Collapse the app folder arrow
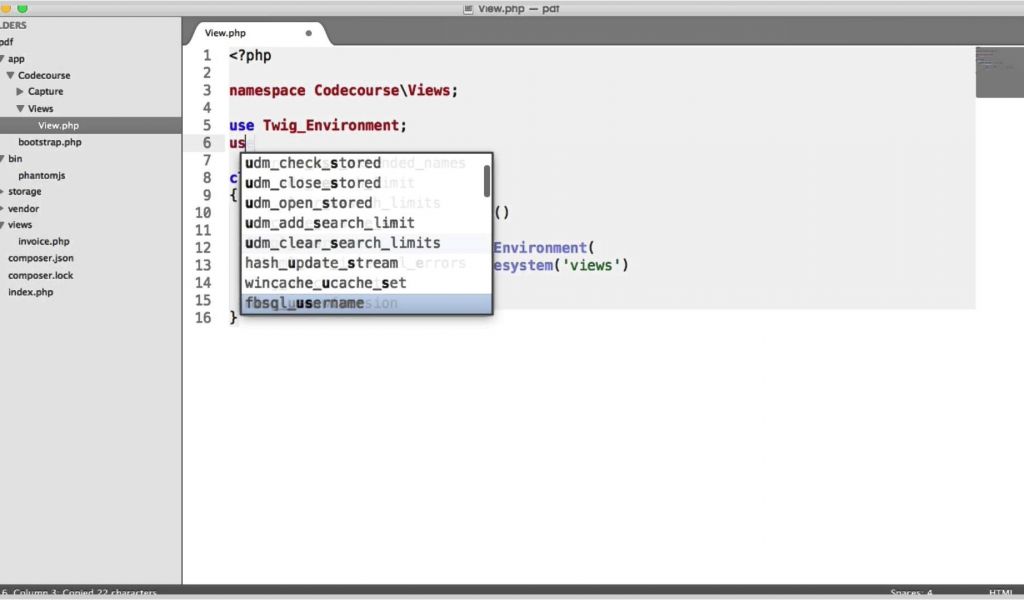This screenshot has width=1024, height=600. tap(2, 59)
